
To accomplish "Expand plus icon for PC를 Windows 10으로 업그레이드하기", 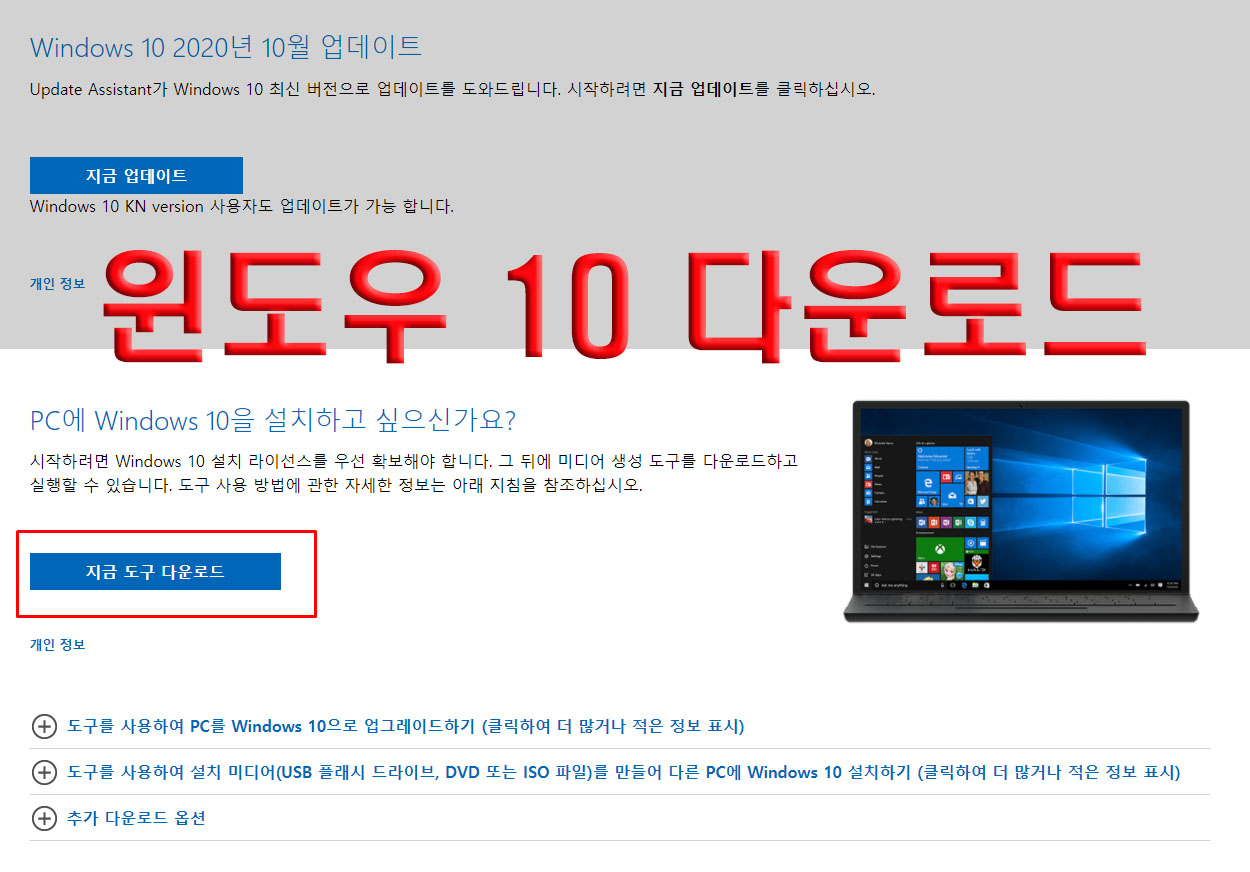I will point(44,726).
